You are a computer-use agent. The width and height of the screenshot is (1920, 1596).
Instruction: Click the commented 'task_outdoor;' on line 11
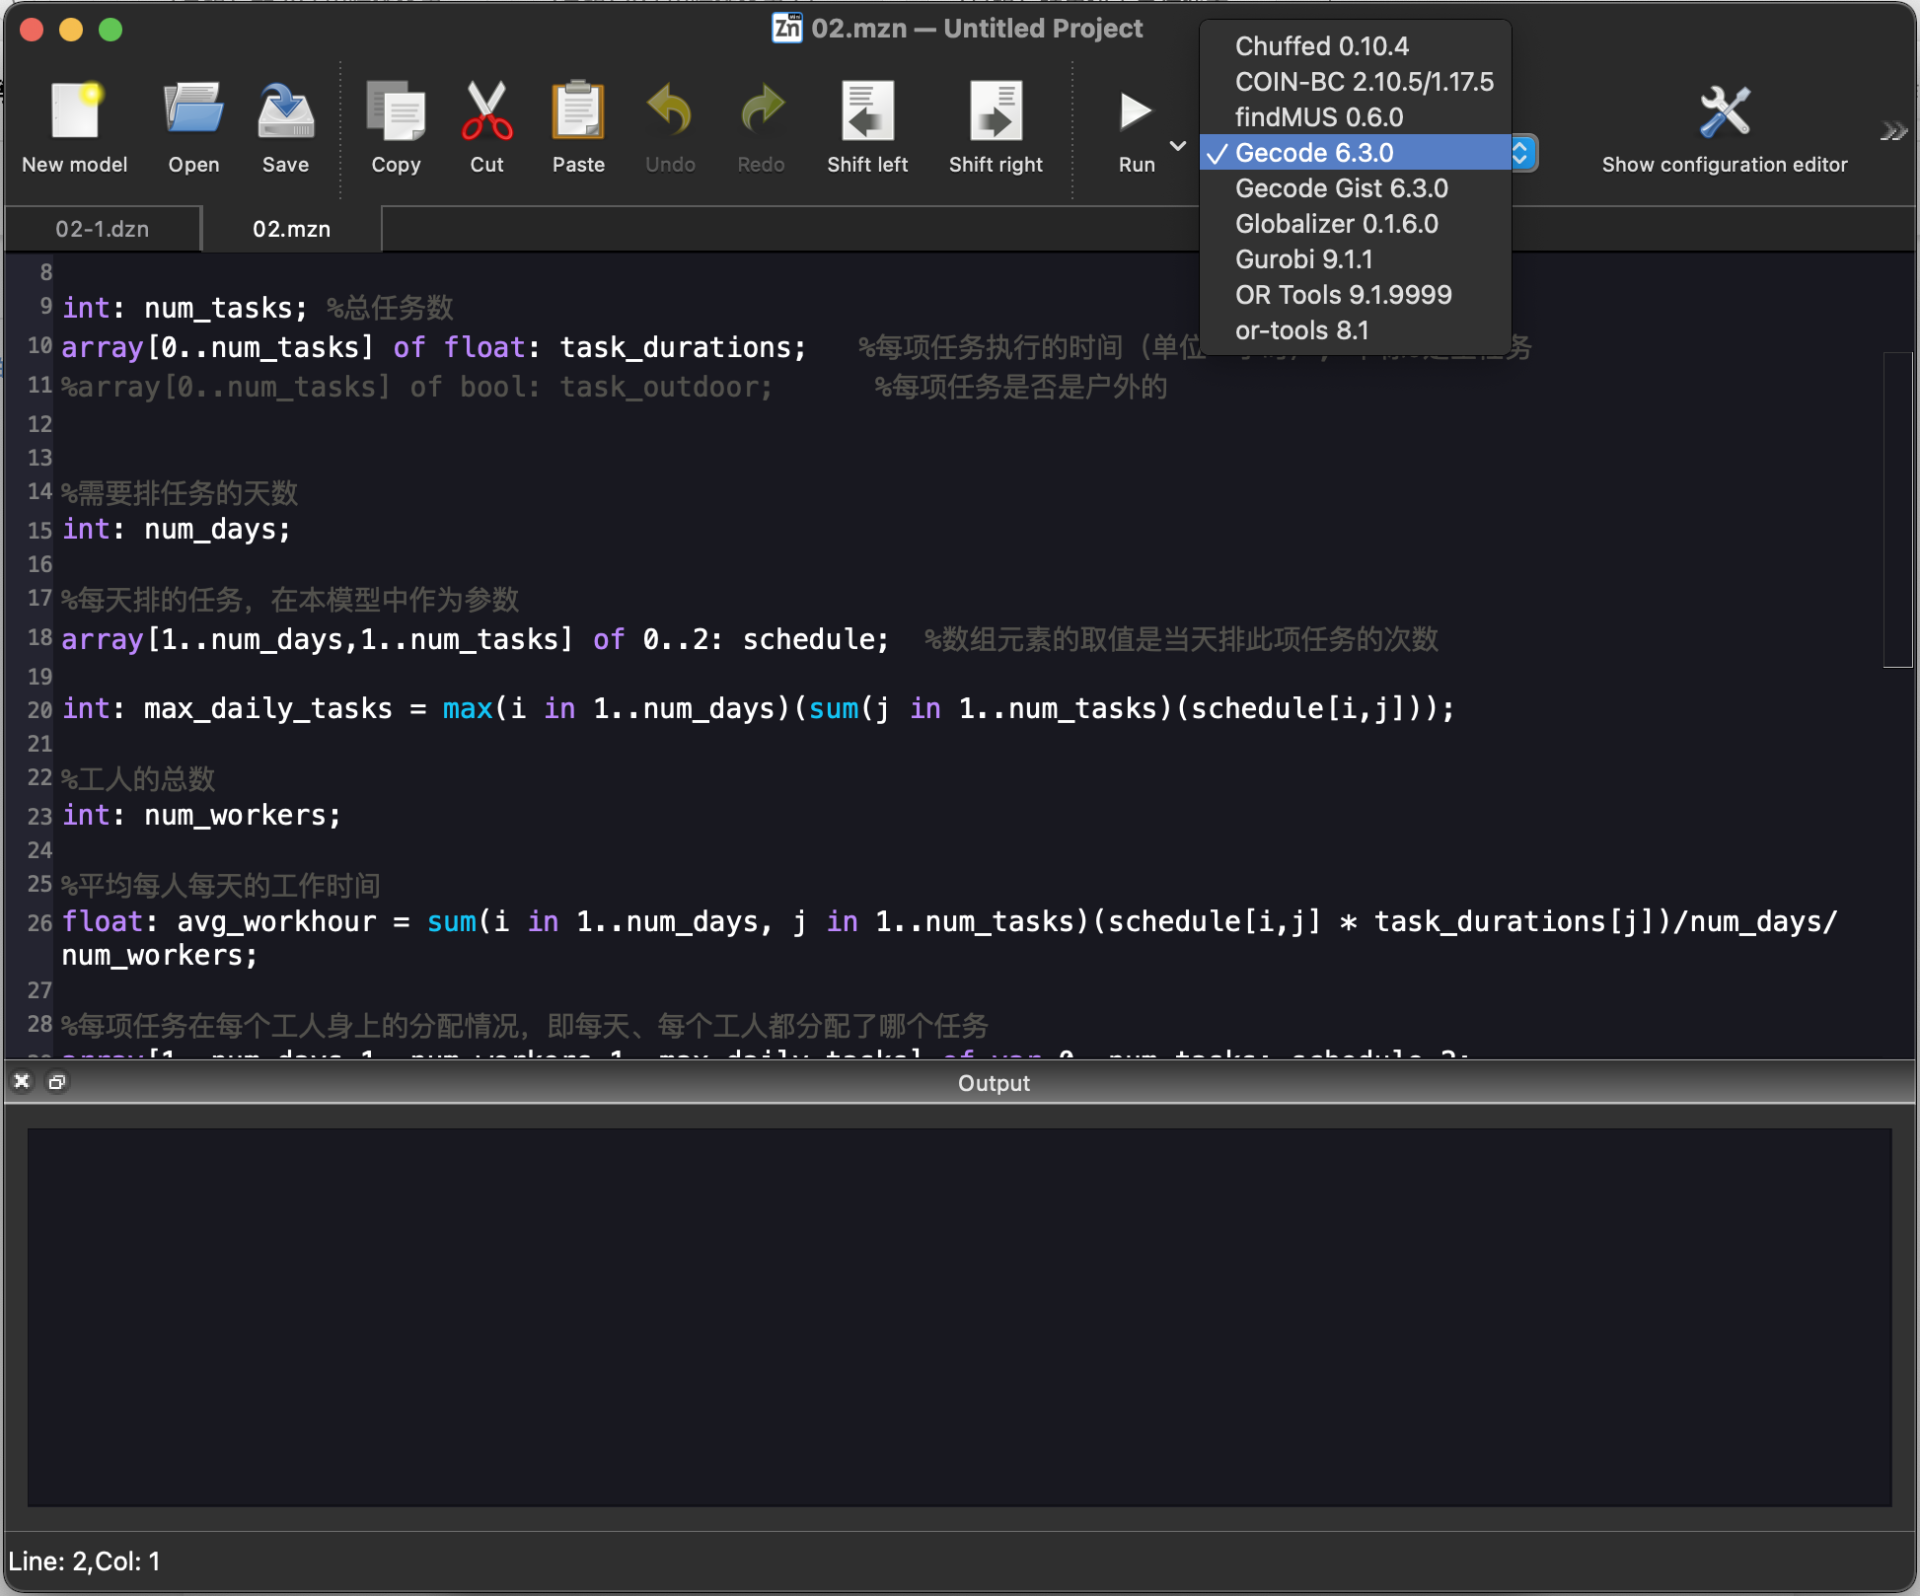pyautogui.click(x=666, y=387)
